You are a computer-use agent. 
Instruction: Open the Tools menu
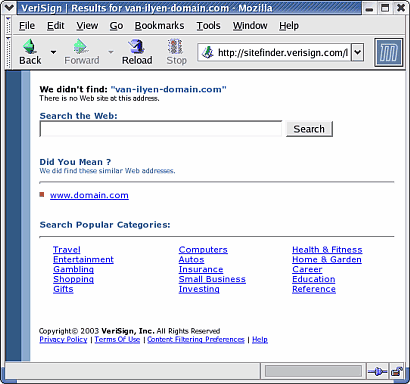pos(208,26)
